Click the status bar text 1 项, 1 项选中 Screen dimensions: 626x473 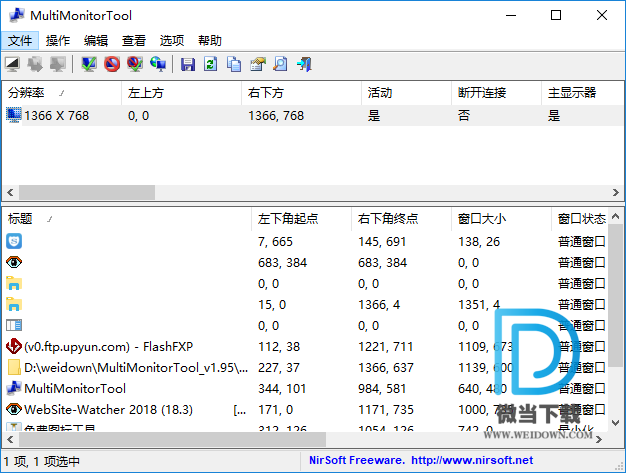[x=42, y=461]
